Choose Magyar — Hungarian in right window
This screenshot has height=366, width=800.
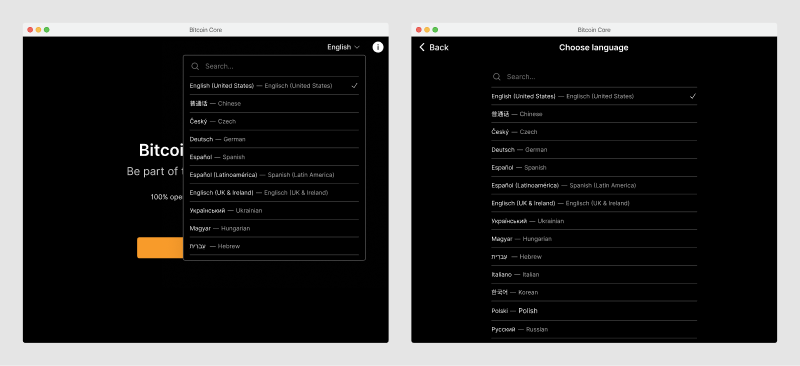pos(594,239)
